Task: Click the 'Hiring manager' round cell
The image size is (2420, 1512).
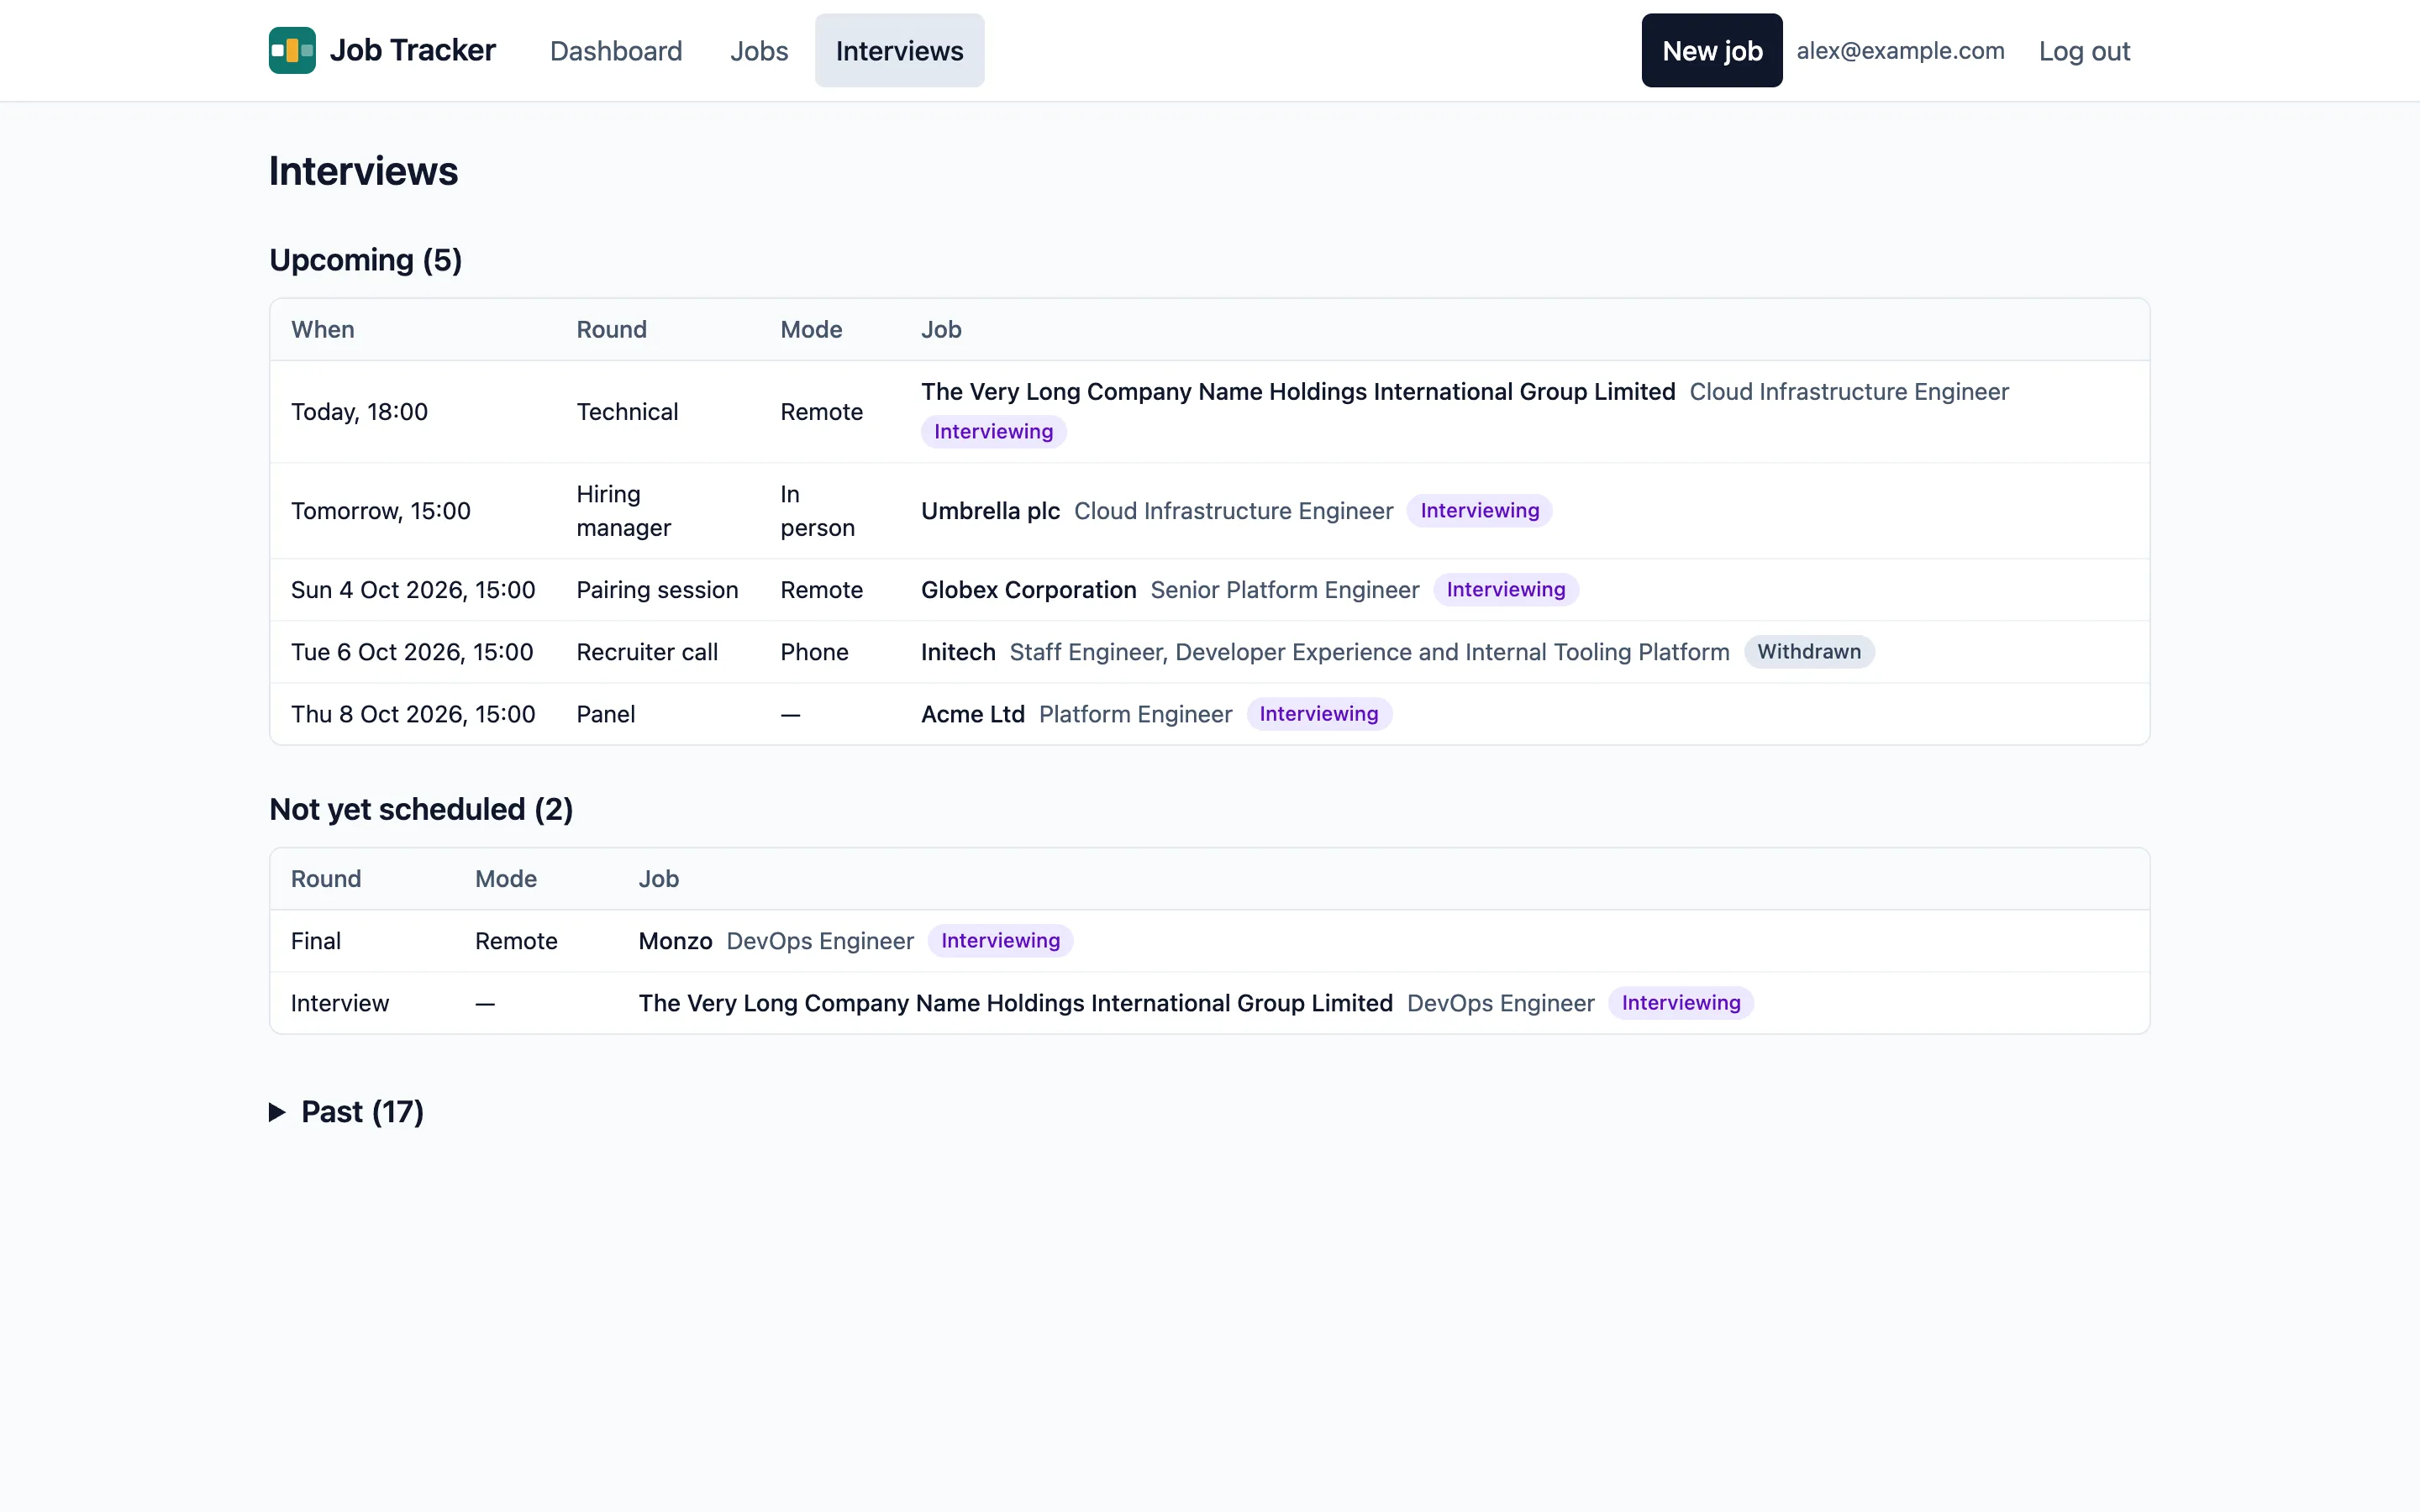Action: [624, 511]
